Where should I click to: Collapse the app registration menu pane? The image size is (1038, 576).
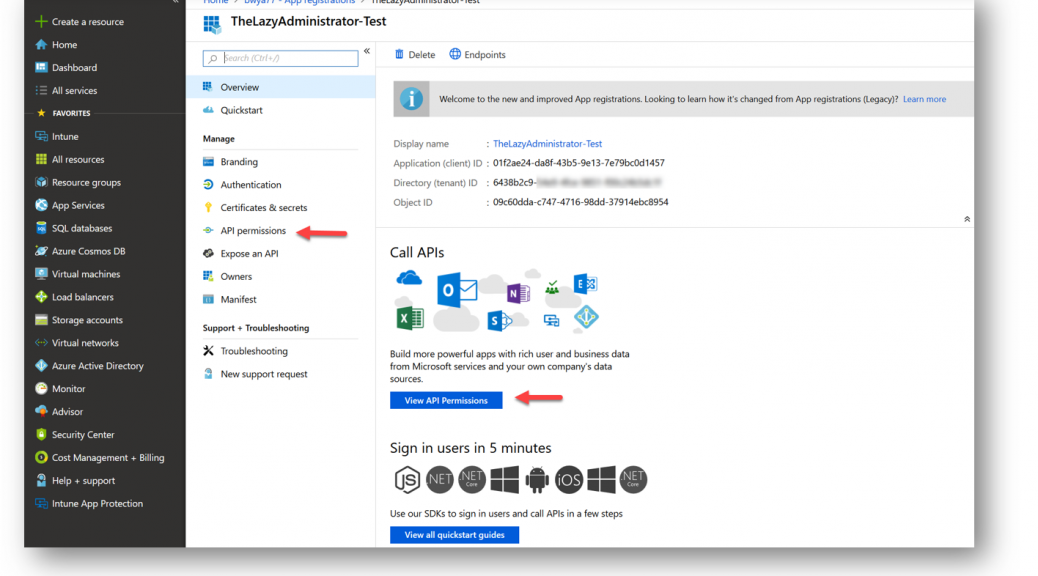(x=367, y=51)
